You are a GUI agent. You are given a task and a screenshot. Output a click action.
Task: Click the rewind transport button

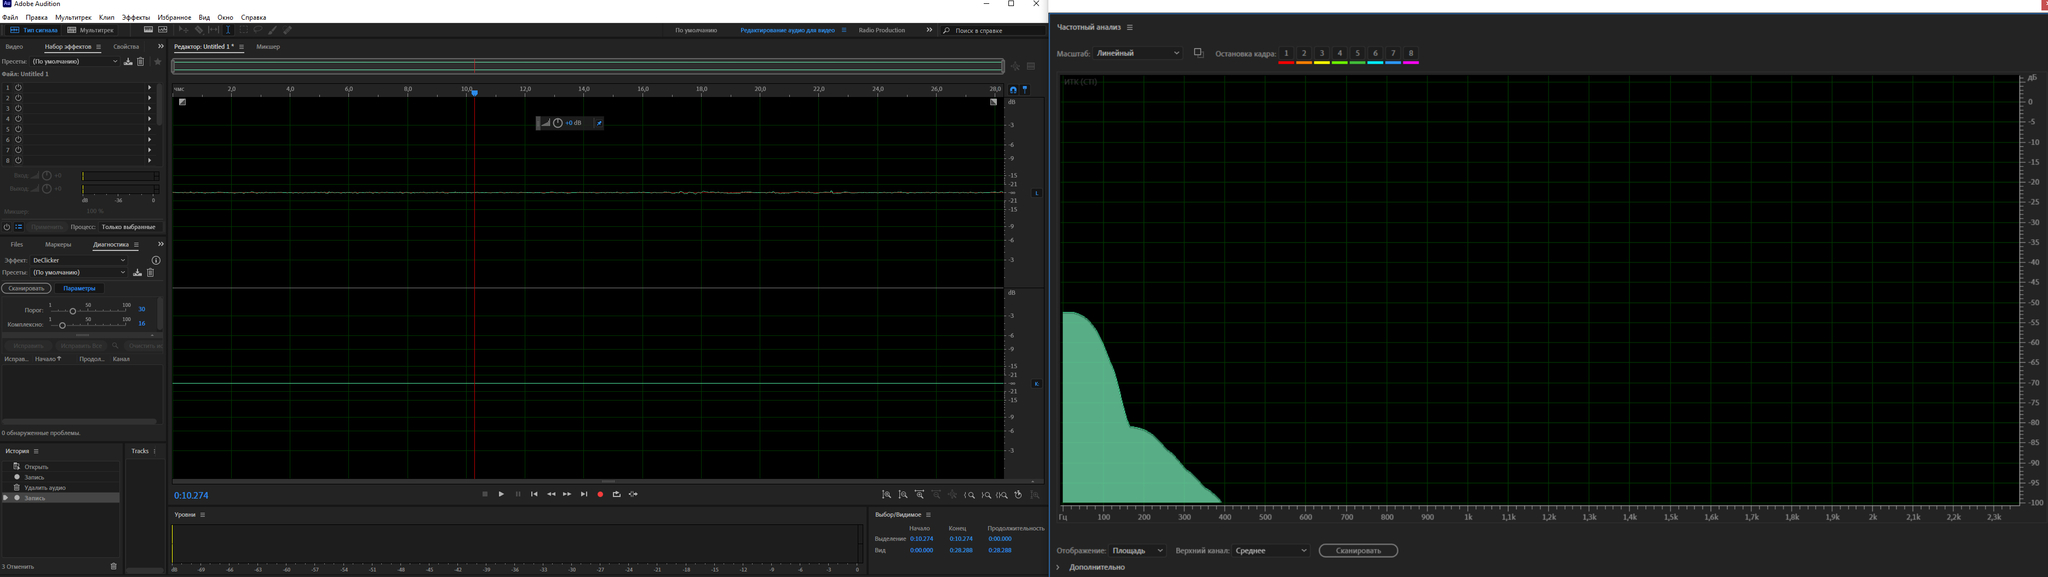551,494
